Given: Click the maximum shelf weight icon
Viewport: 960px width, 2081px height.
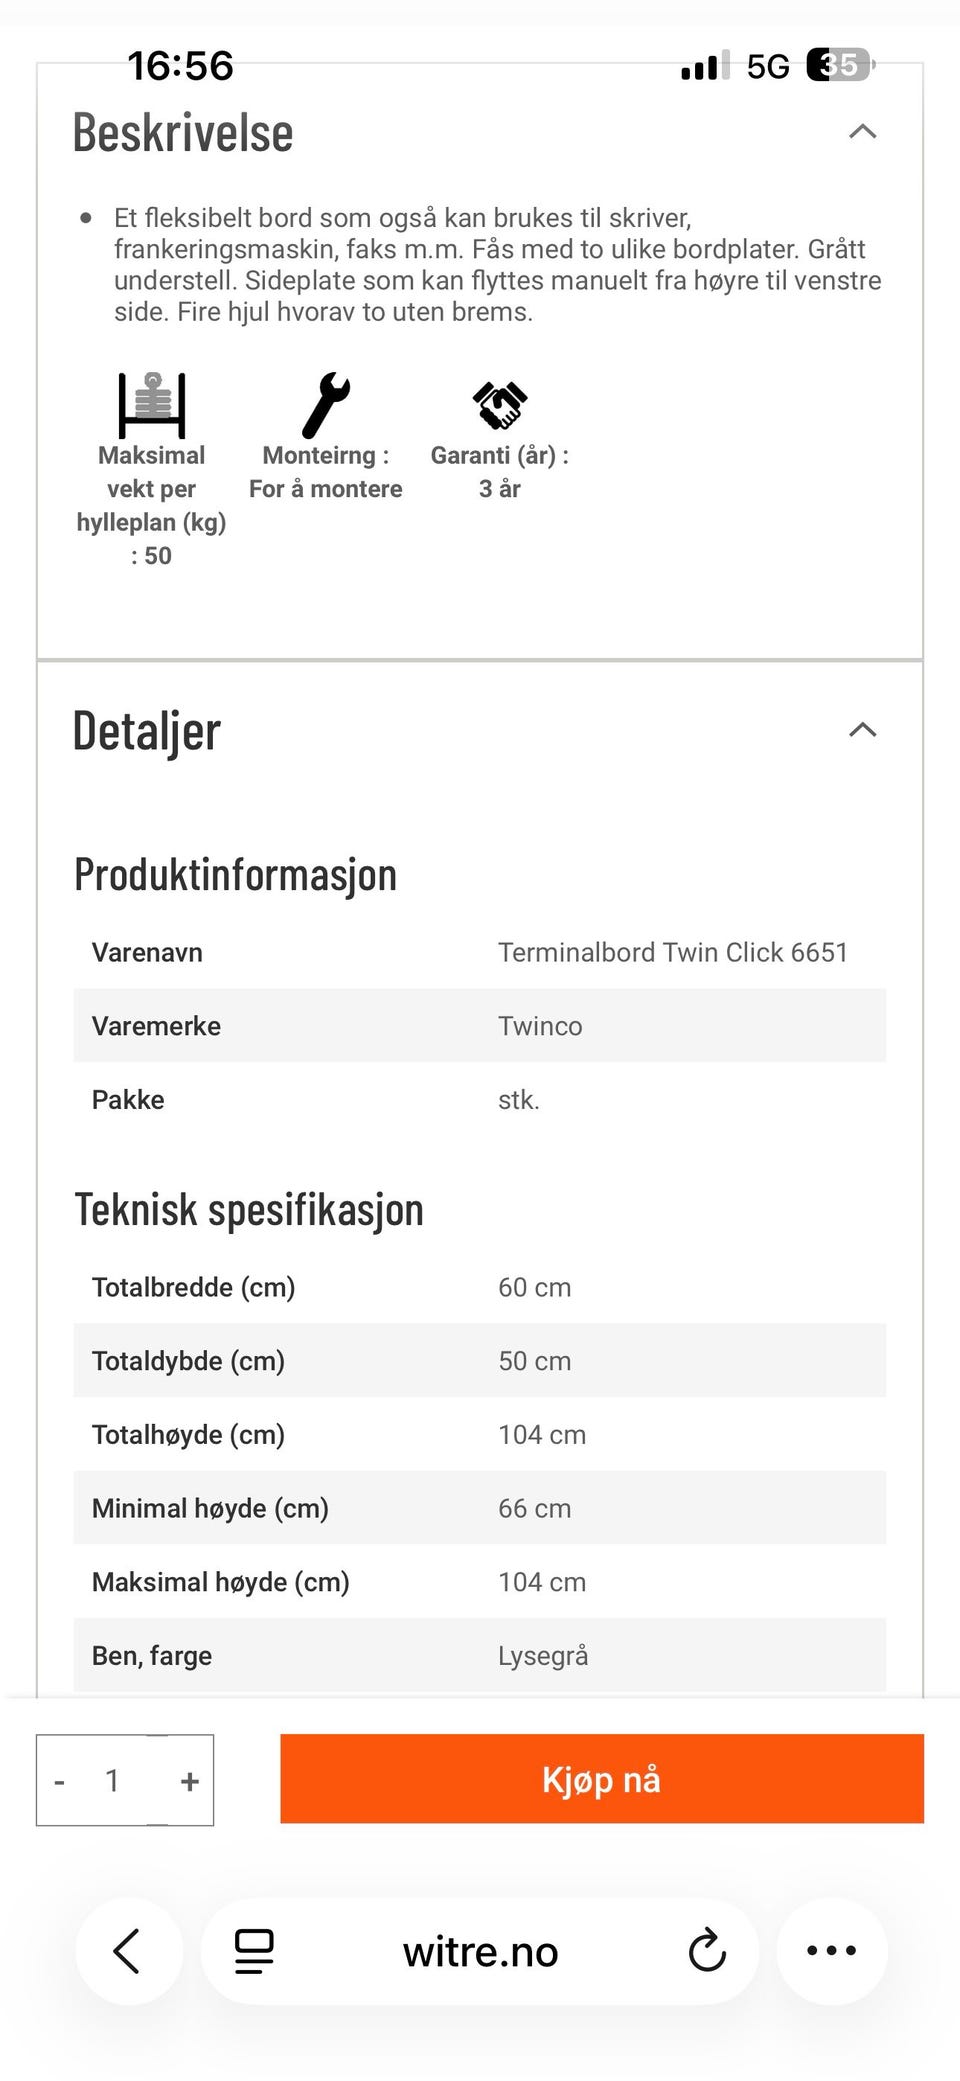Looking at the screenshot, I should tap(152, 405).
